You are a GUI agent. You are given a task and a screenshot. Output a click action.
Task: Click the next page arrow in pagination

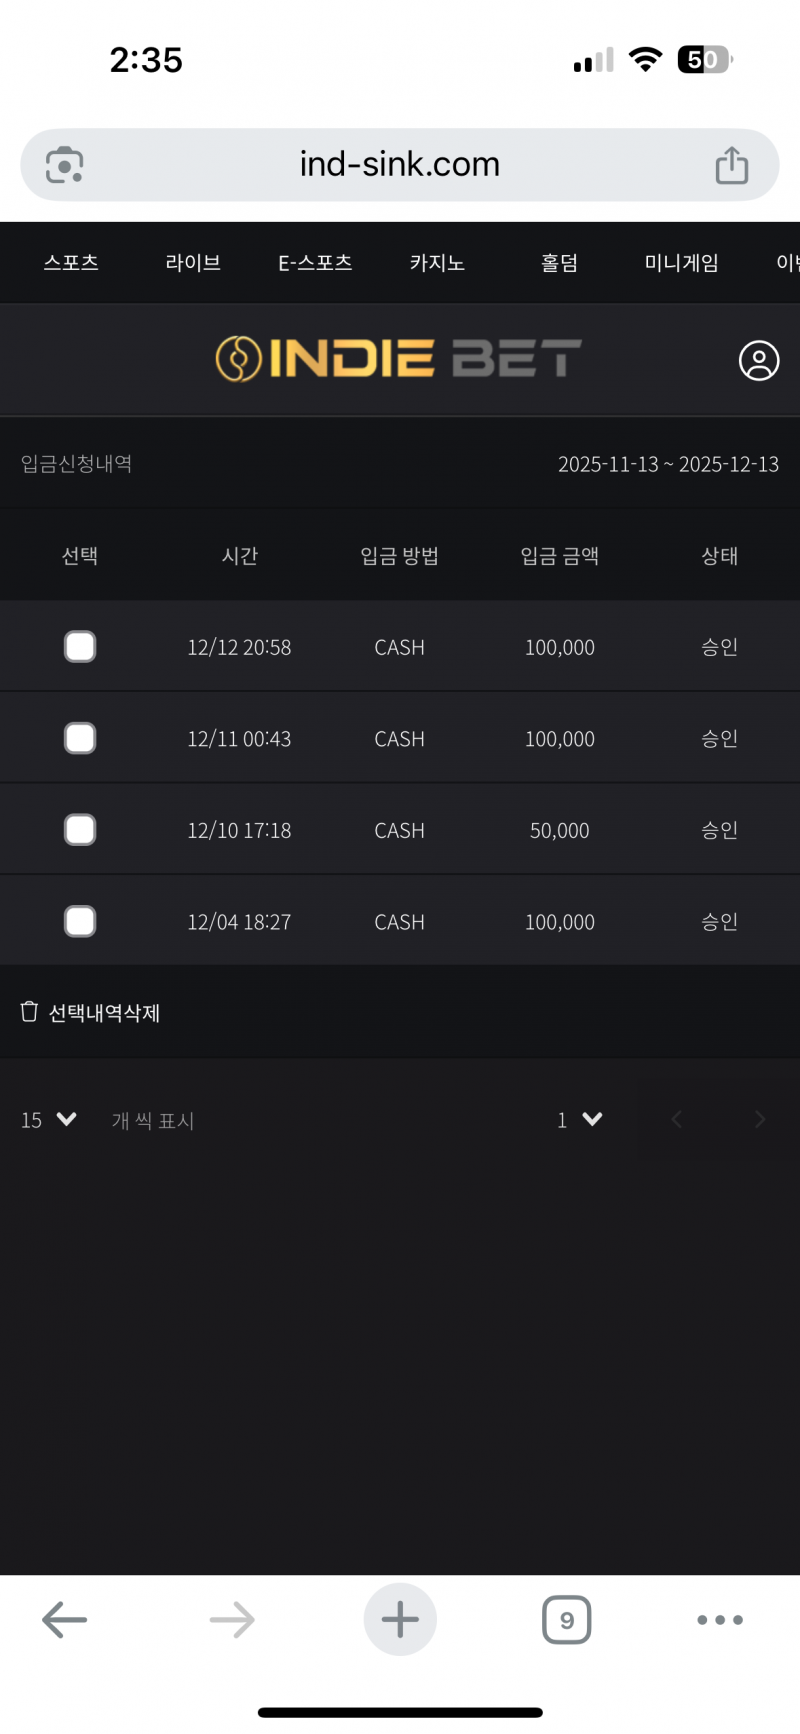760,1120
